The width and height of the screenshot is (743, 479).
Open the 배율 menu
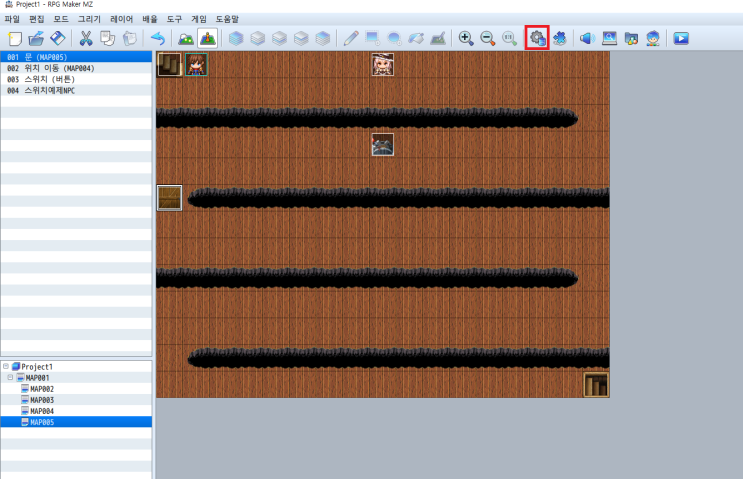[150, 19]
